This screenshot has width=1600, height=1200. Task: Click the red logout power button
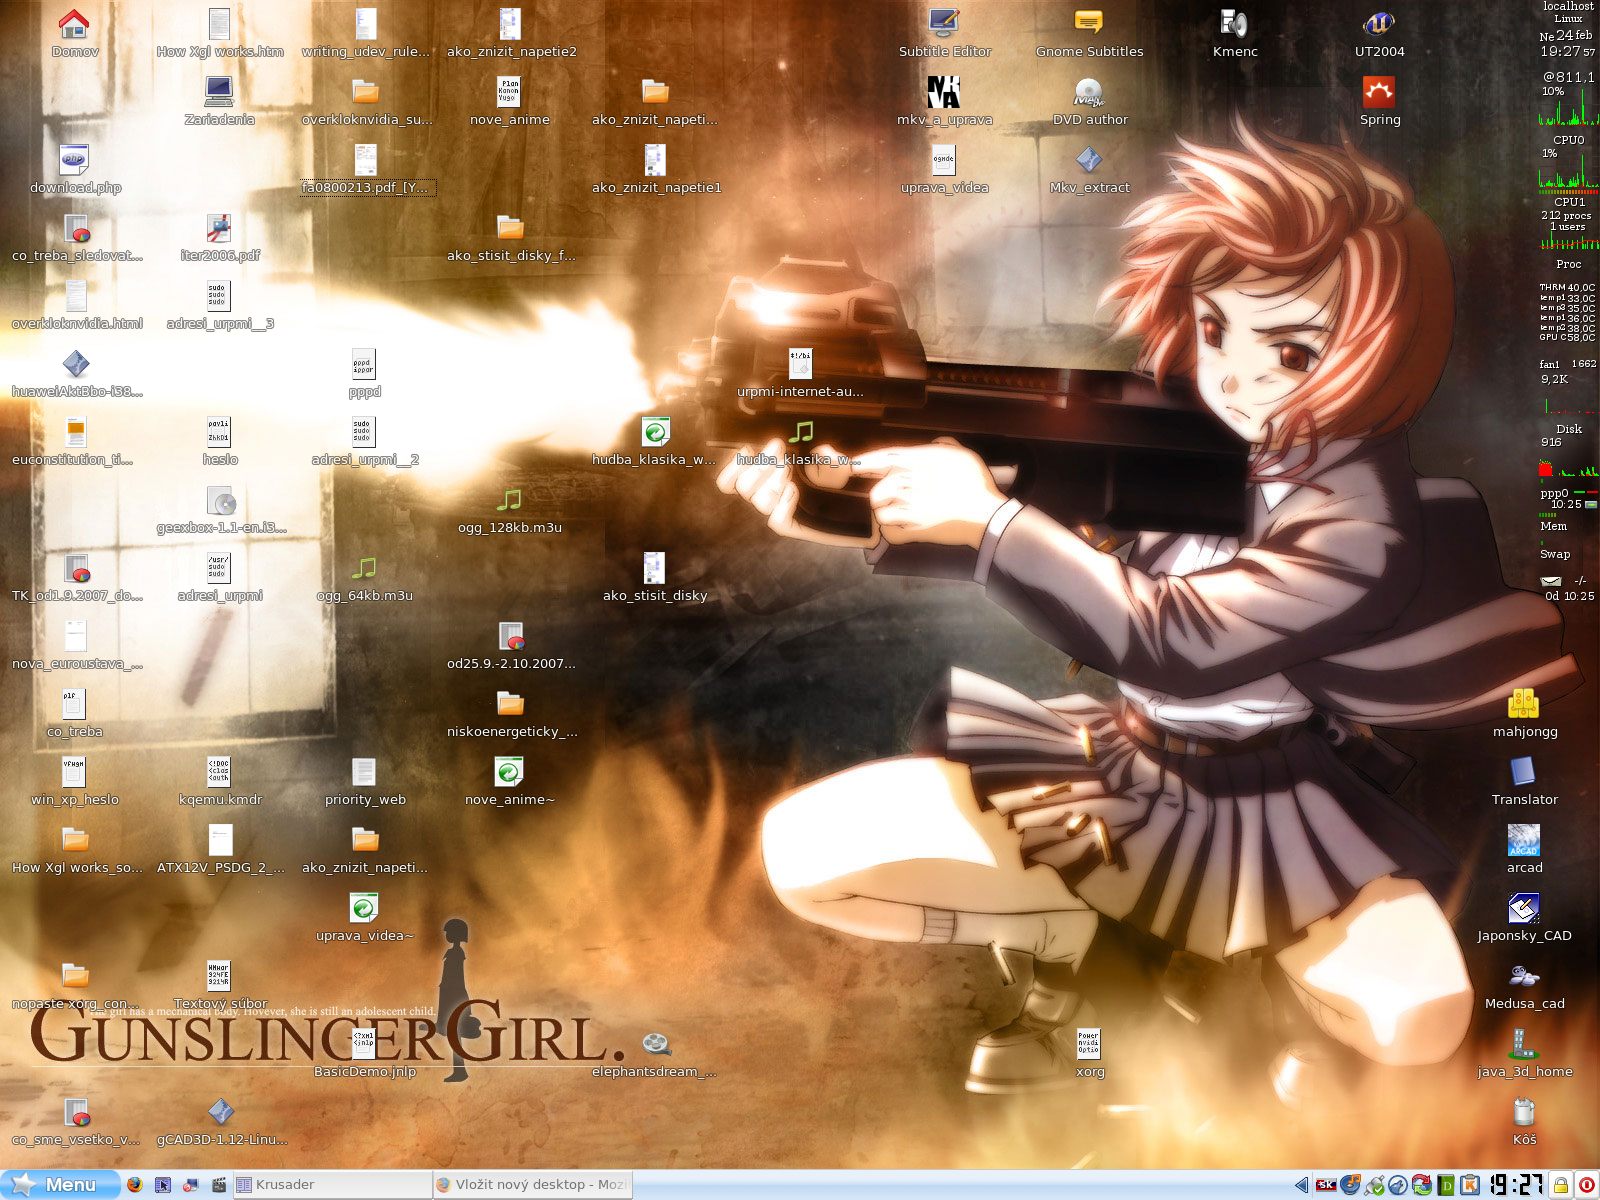pyautogui.click(x=1587, y=1186)
